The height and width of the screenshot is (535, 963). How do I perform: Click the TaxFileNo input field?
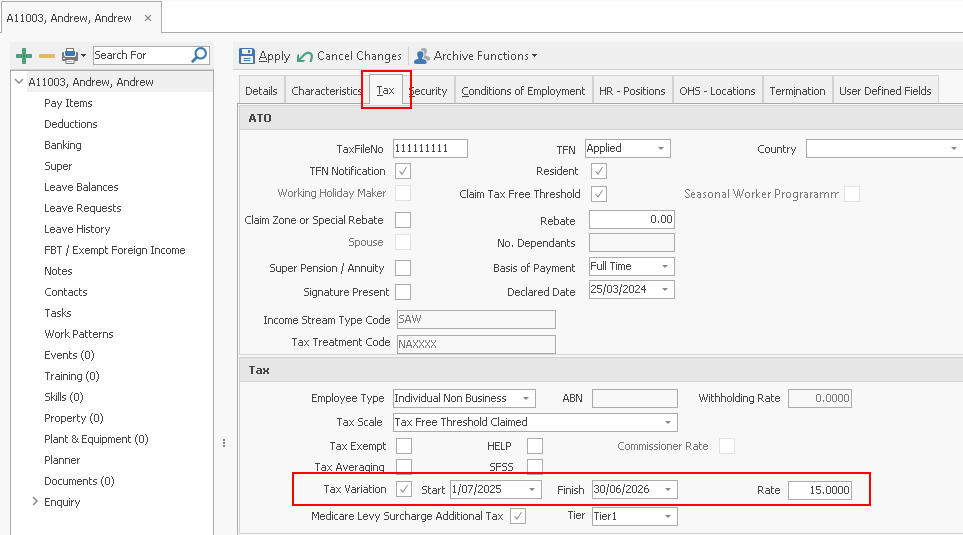(430, 149)
